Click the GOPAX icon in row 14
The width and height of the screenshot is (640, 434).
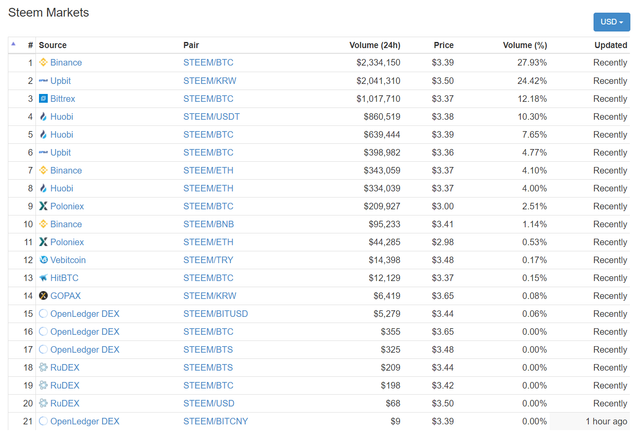(x=43, y=296)
